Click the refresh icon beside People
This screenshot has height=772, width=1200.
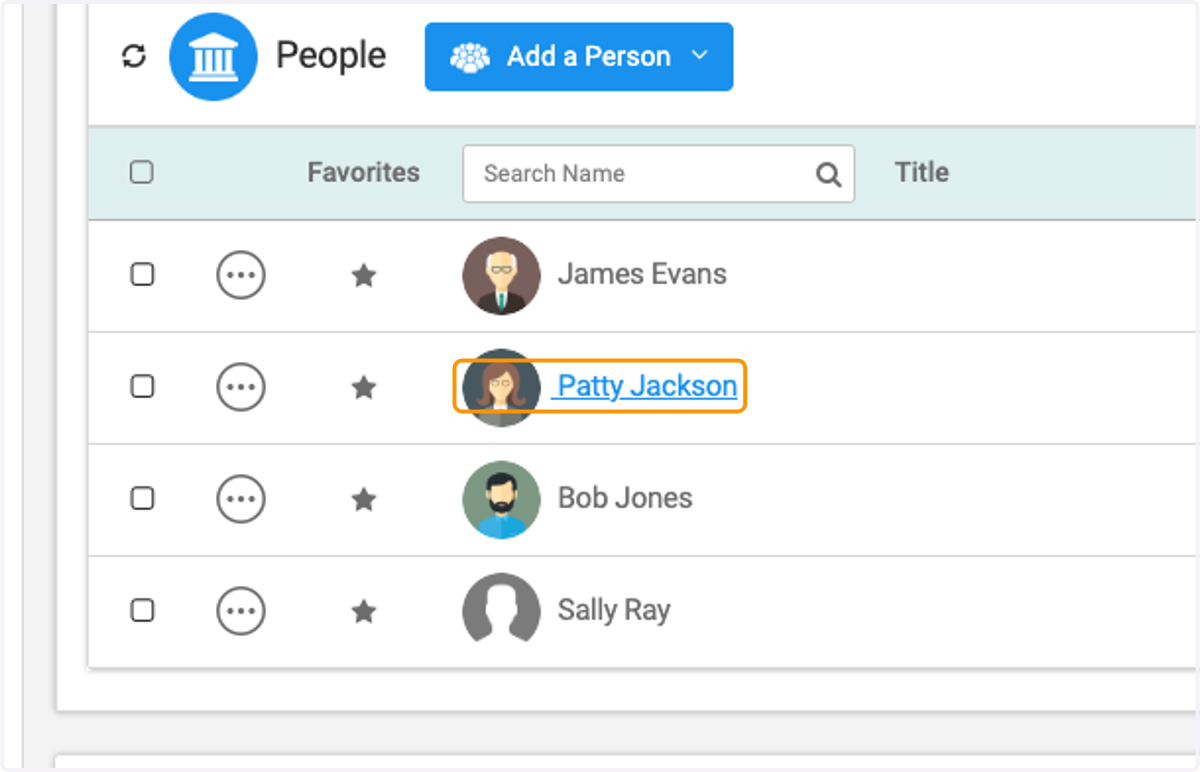134,57
